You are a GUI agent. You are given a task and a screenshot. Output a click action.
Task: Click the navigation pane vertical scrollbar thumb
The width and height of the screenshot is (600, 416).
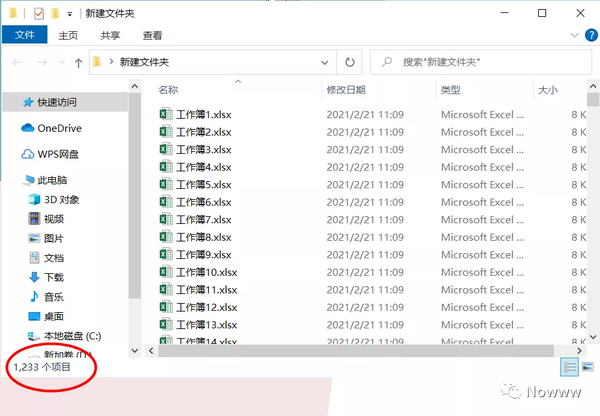(x=135, y=196)
